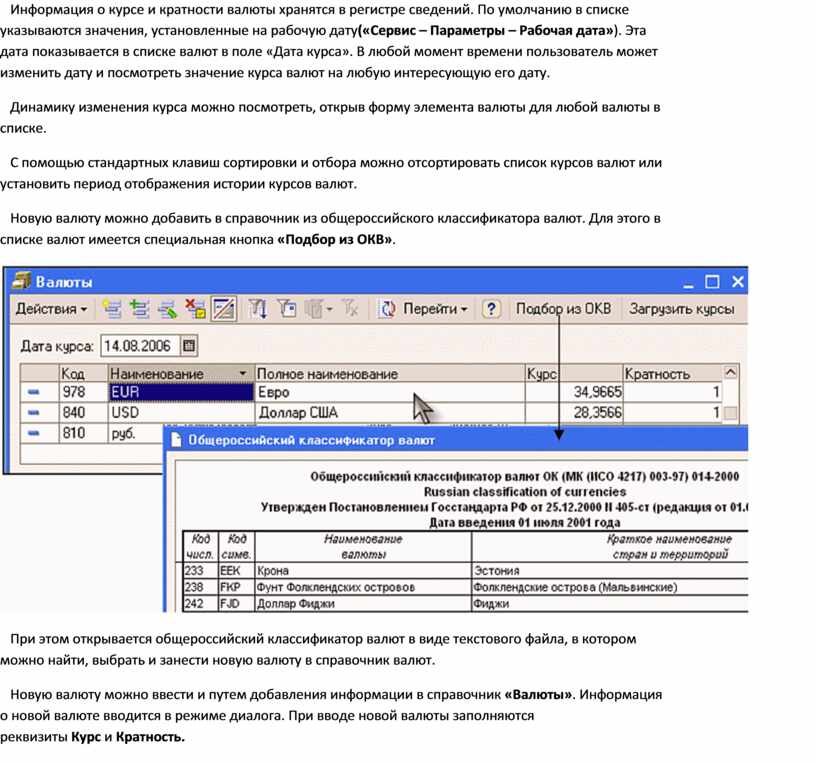Click the Help question mark icon

tap(491, 309)
